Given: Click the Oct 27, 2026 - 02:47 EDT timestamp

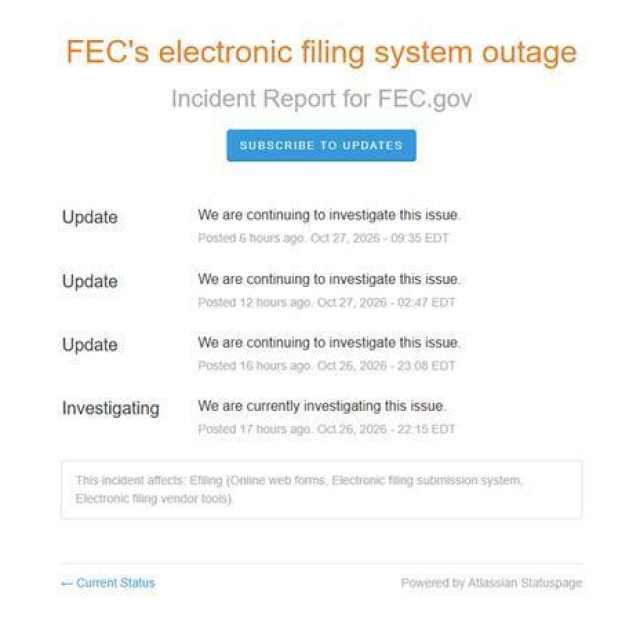Looking at the screenshot, I should tap(386, 302).
